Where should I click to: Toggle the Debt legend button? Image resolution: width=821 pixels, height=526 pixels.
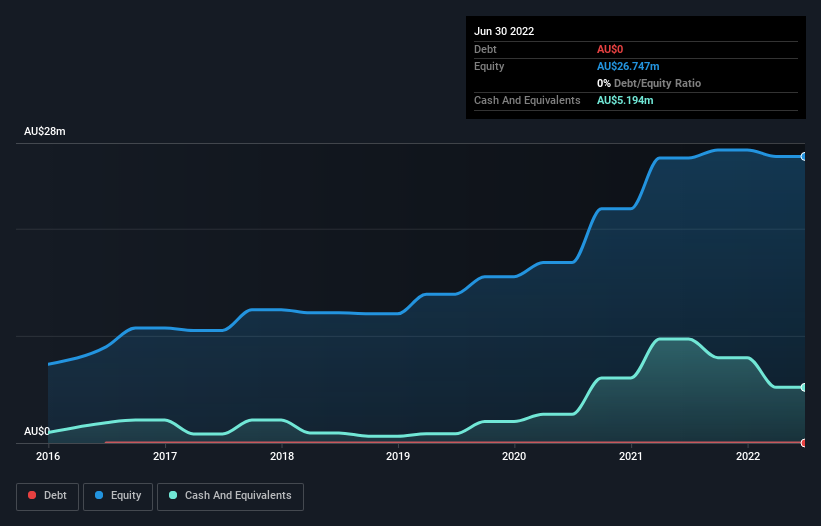coord(47,496)
